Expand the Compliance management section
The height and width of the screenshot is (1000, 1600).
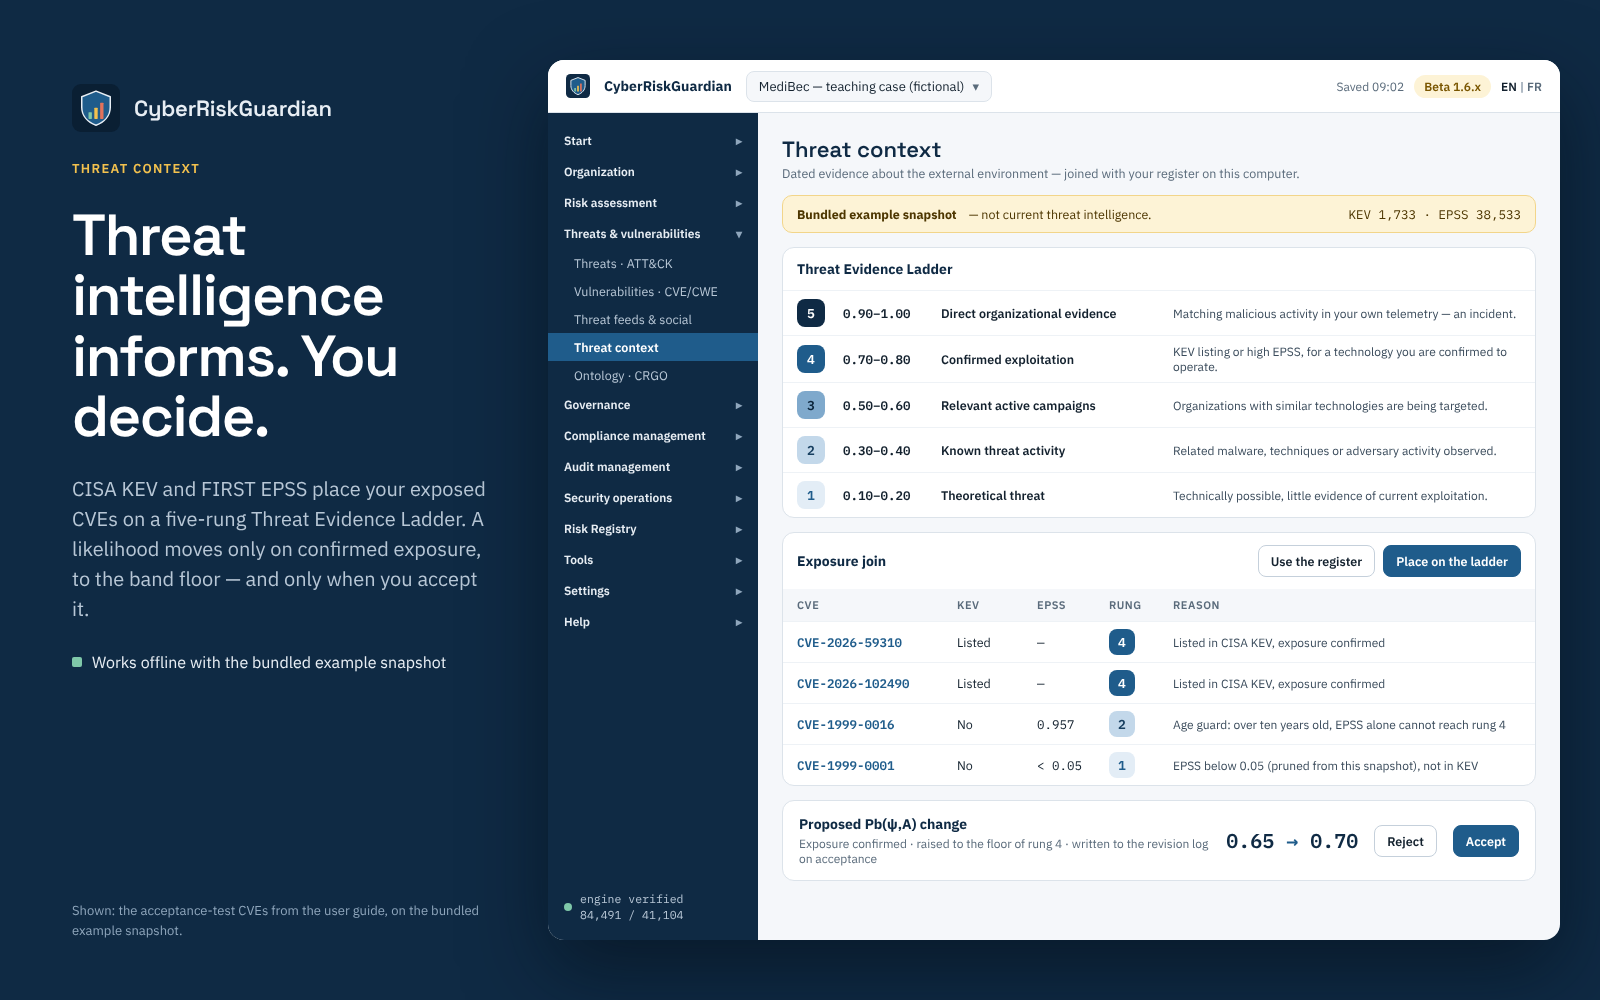(653, 436)
